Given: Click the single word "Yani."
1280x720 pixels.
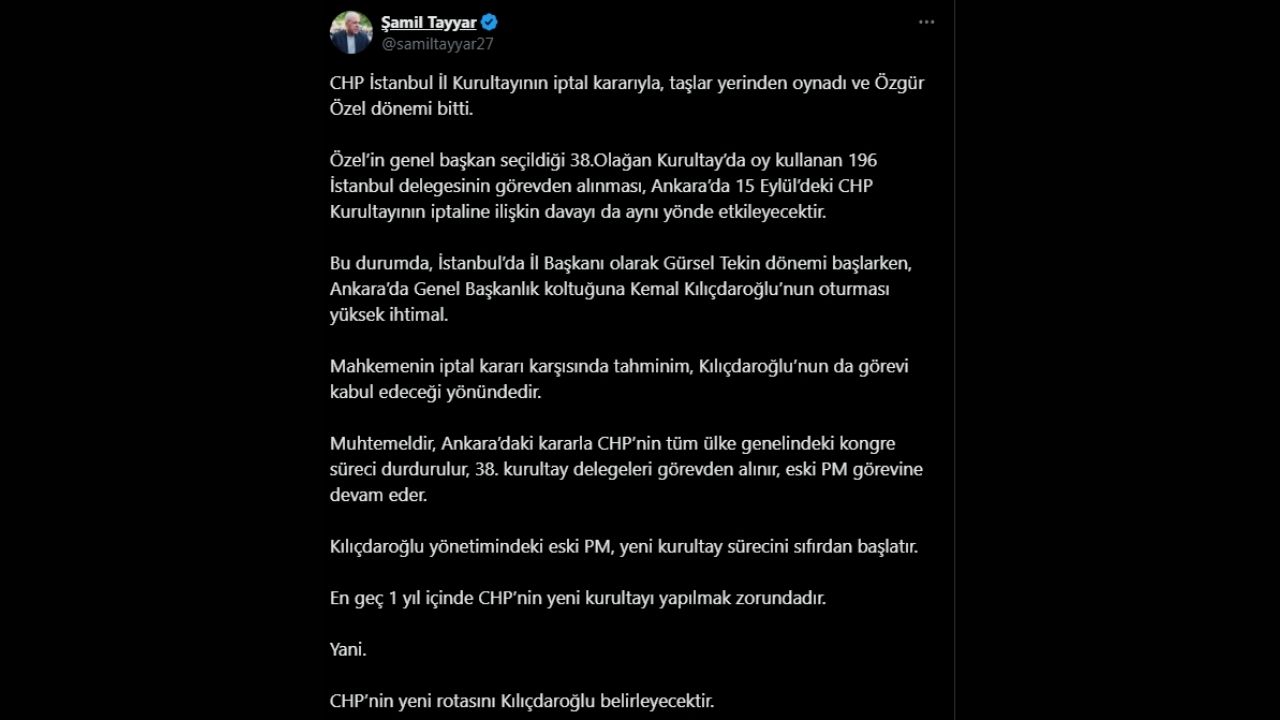Looking at the screenshot, I should click(x=348, y=650).
